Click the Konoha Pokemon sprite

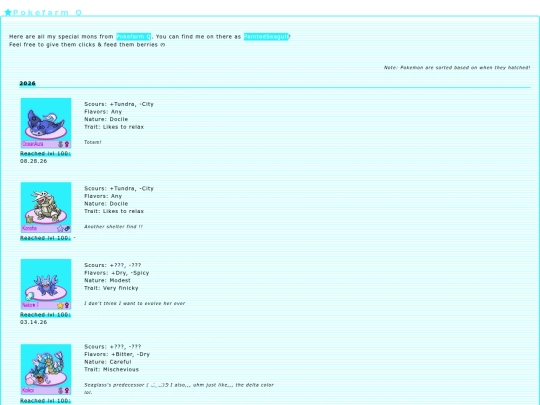click(x=46, y=205)
